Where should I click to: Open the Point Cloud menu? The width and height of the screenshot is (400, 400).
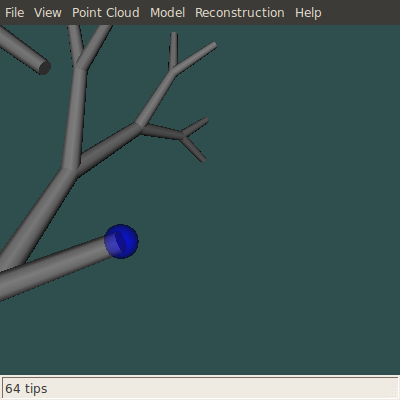pos(106,13)
